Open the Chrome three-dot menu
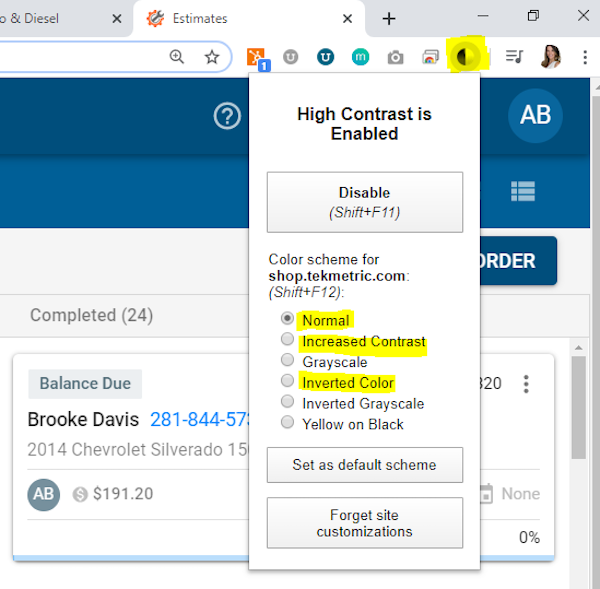 [x=585, y=57]
